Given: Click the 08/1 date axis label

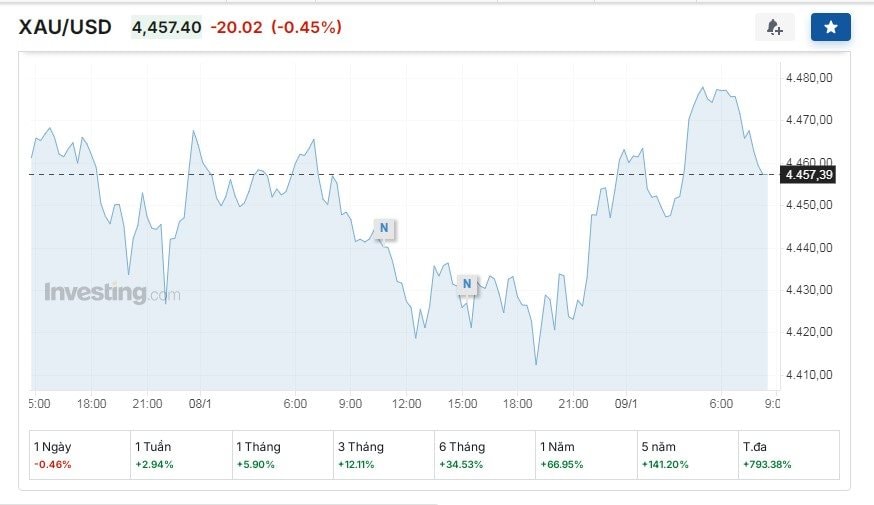Looking at the screenshot, I should click(201, 403).
